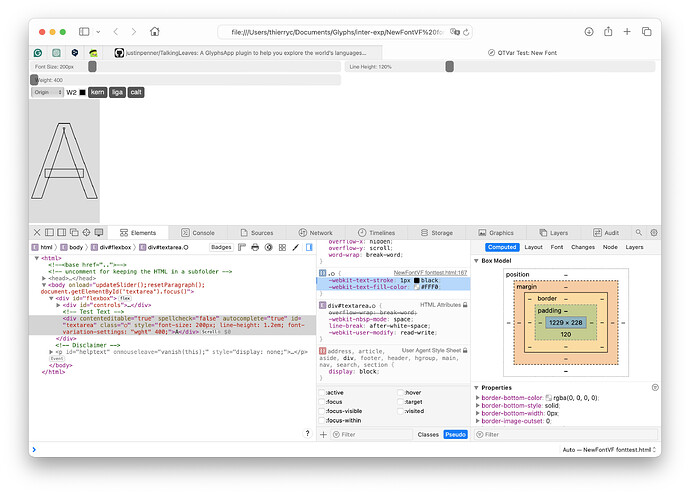Enable the :focus-visible checkbox
This screenshot has height=495, width=690.
tap(322, 411)
